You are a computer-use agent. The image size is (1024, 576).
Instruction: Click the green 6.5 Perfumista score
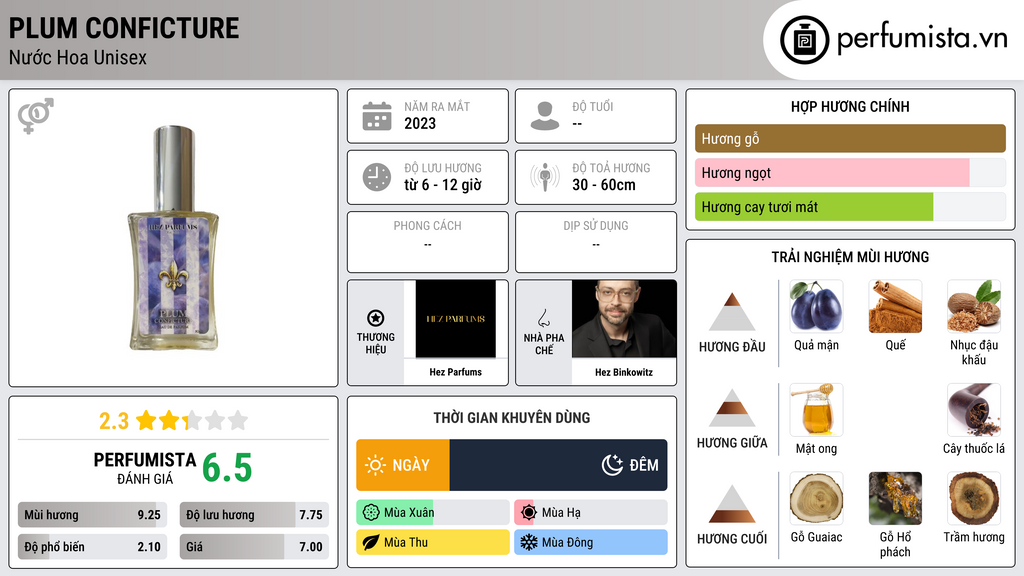coord(227,468)
